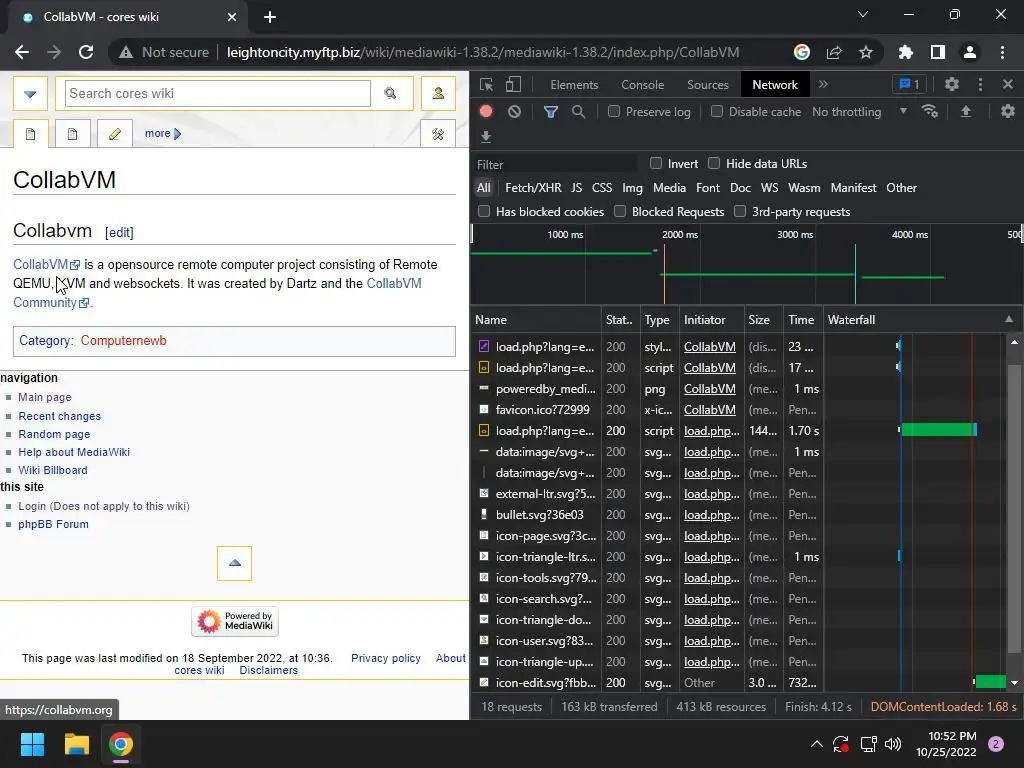The width and height of the screenshot is (1024, 768).
Task: Select the bullet.svg?36e03 request row
Action: click(x=647, y=515)
